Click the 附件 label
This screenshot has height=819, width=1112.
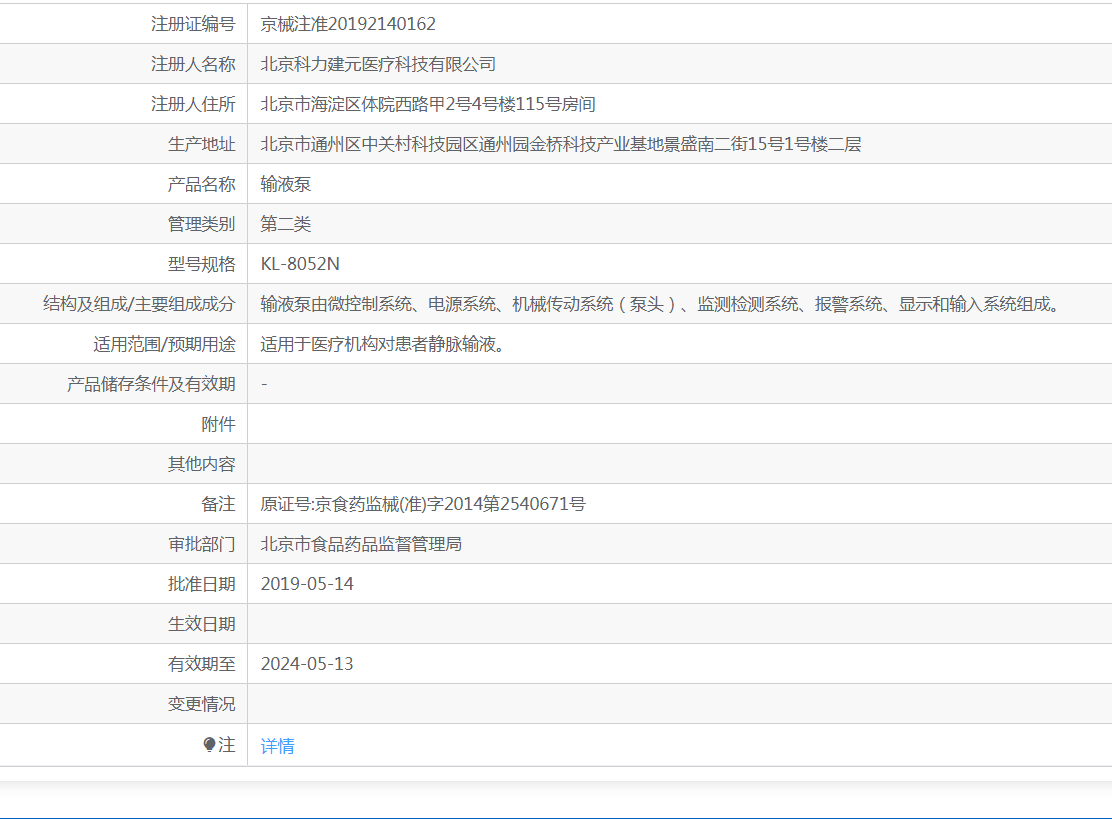218,424
